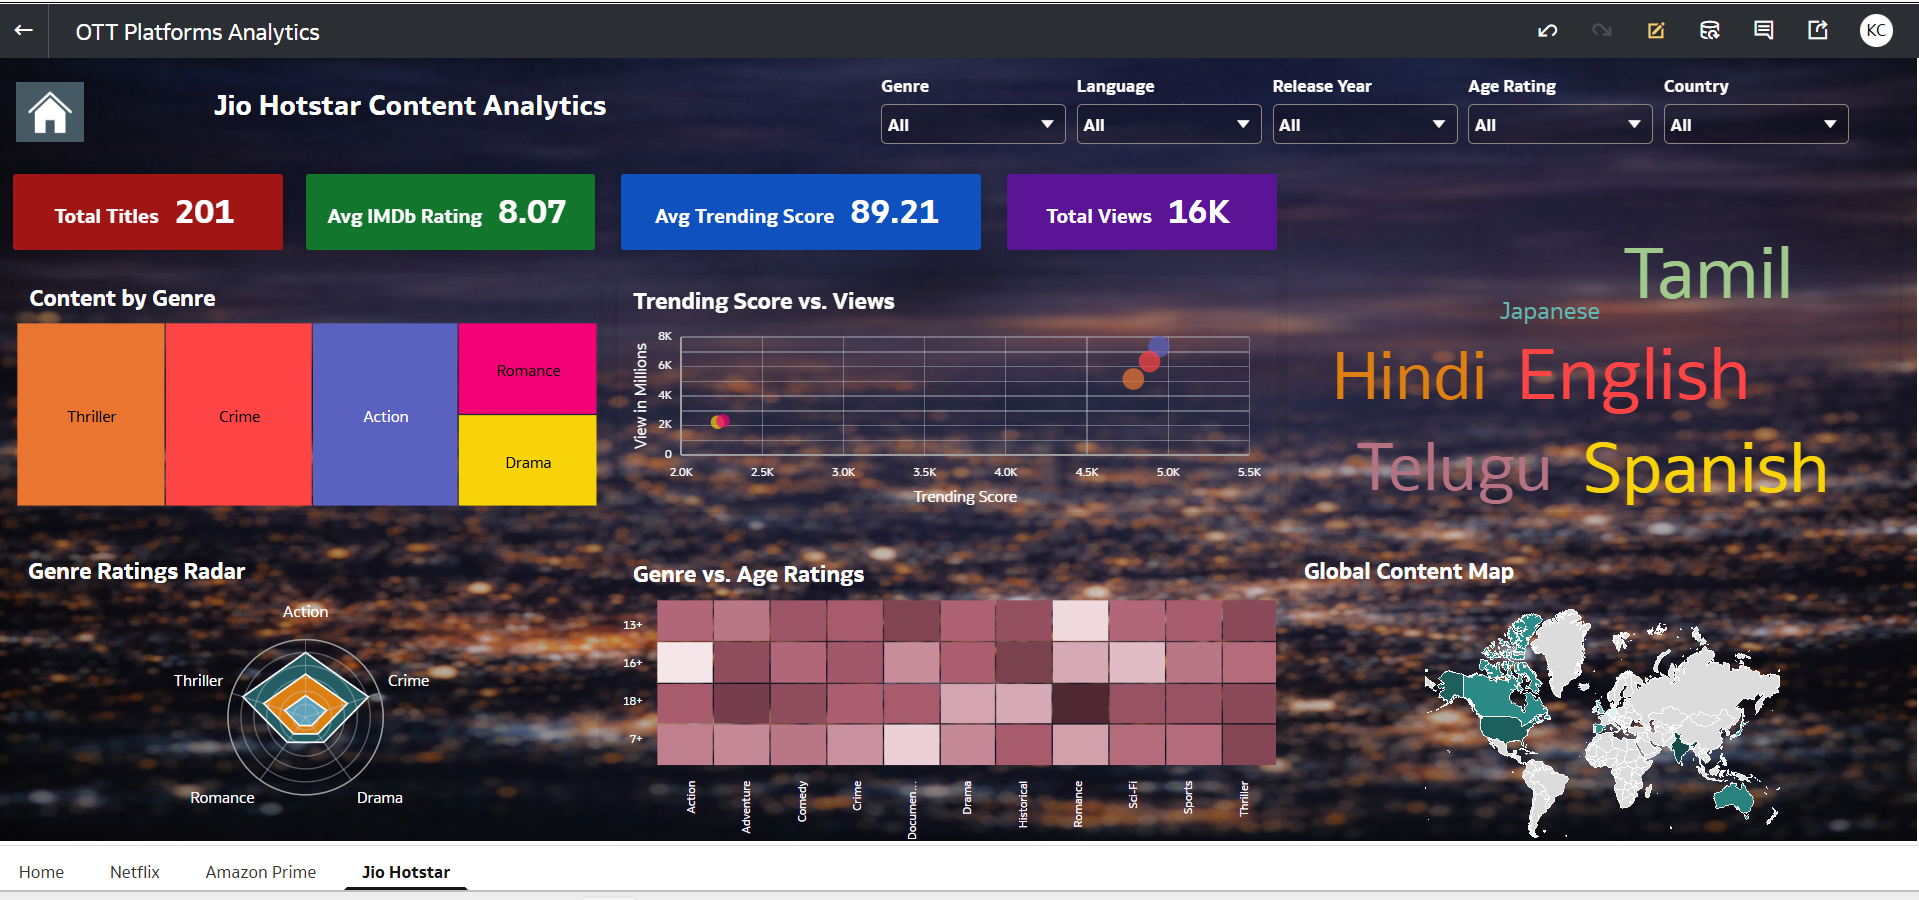
Task: Click English in the word cloud
Action: tap(1633, 377)
